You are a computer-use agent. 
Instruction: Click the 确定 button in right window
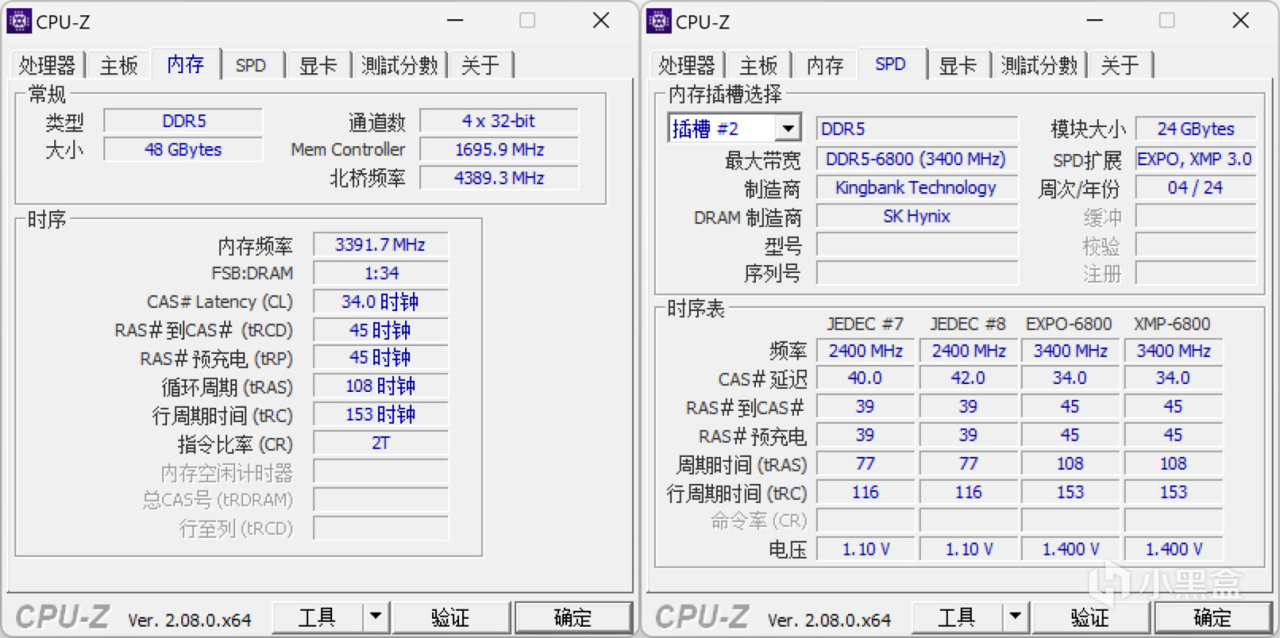1213,617
